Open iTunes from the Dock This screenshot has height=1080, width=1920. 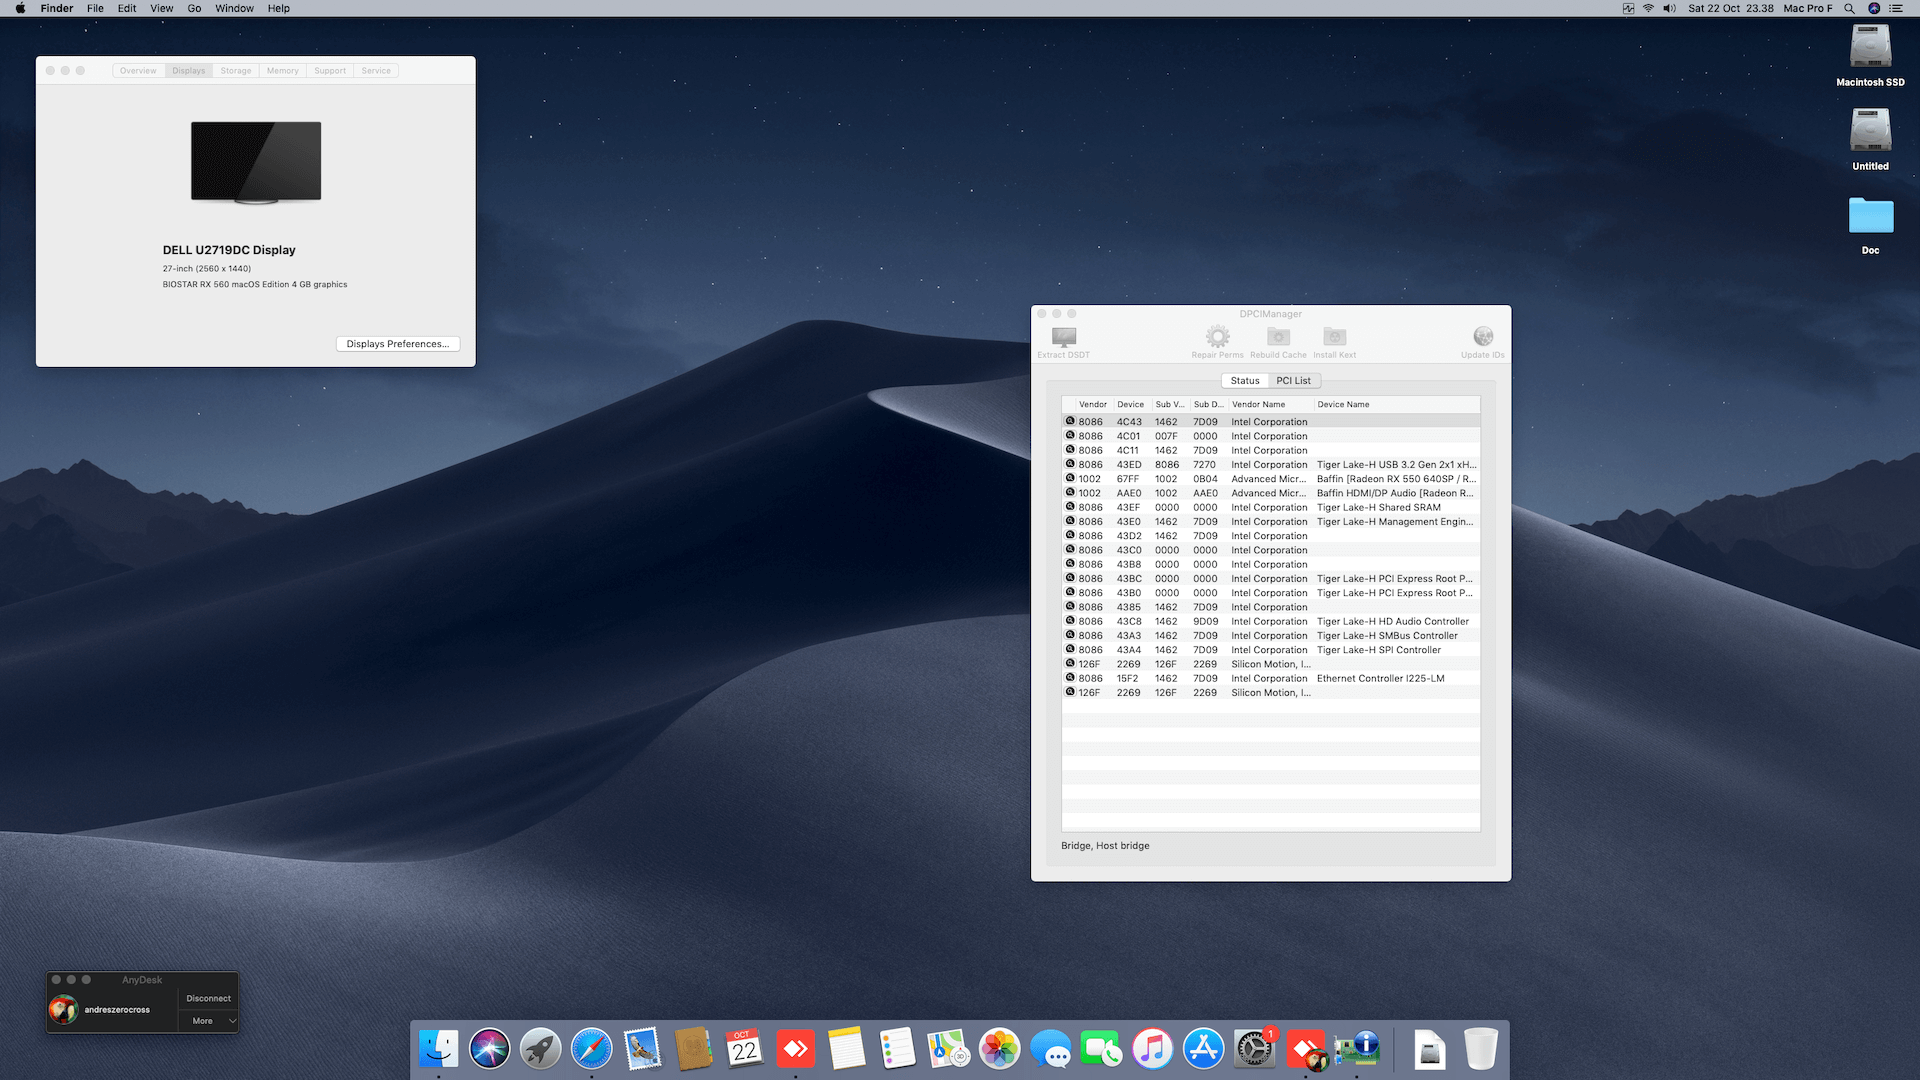tap(1152, 1049)
